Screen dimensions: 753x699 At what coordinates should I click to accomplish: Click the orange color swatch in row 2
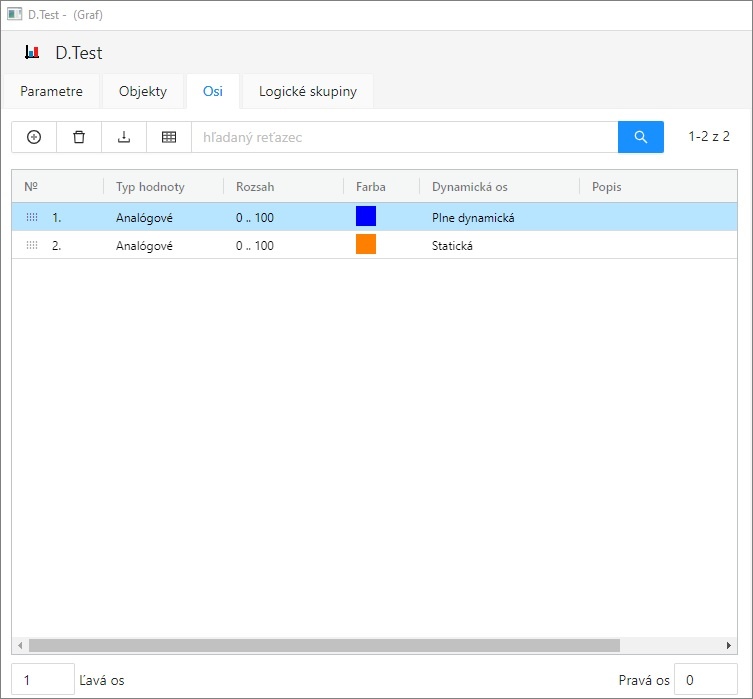tap(366, 245)
